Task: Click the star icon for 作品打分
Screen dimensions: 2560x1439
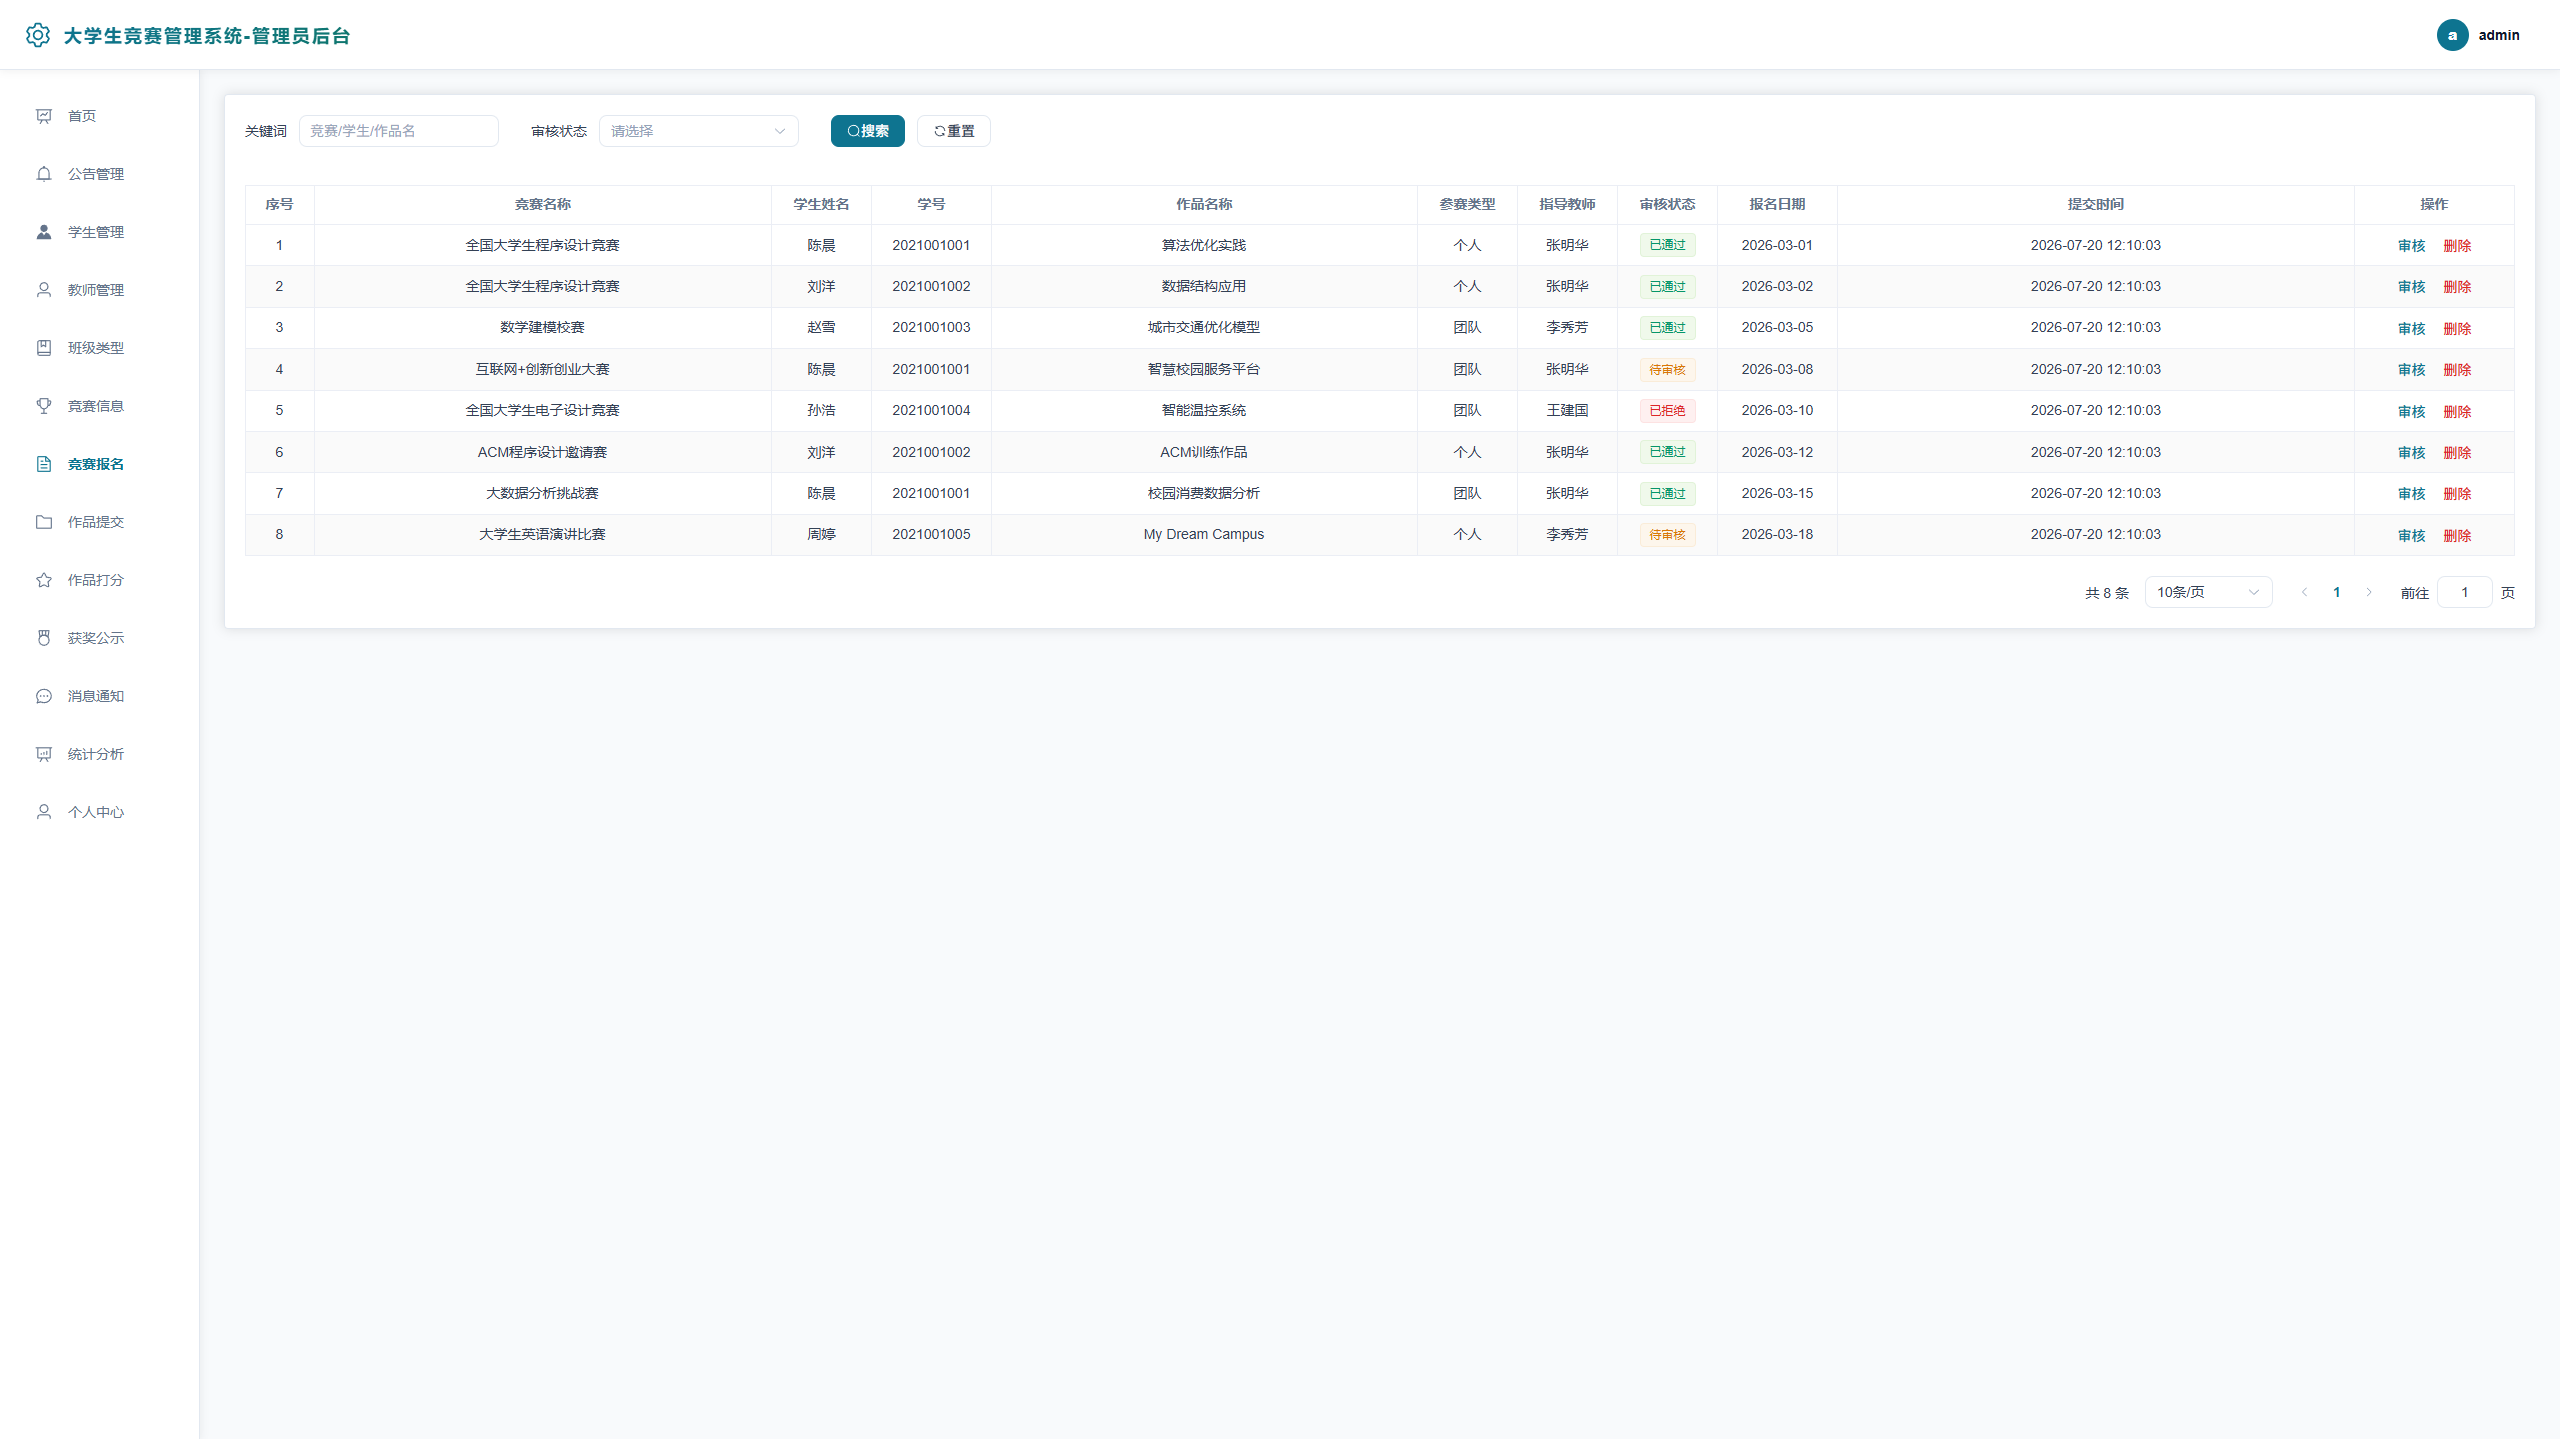Action: 44,580
